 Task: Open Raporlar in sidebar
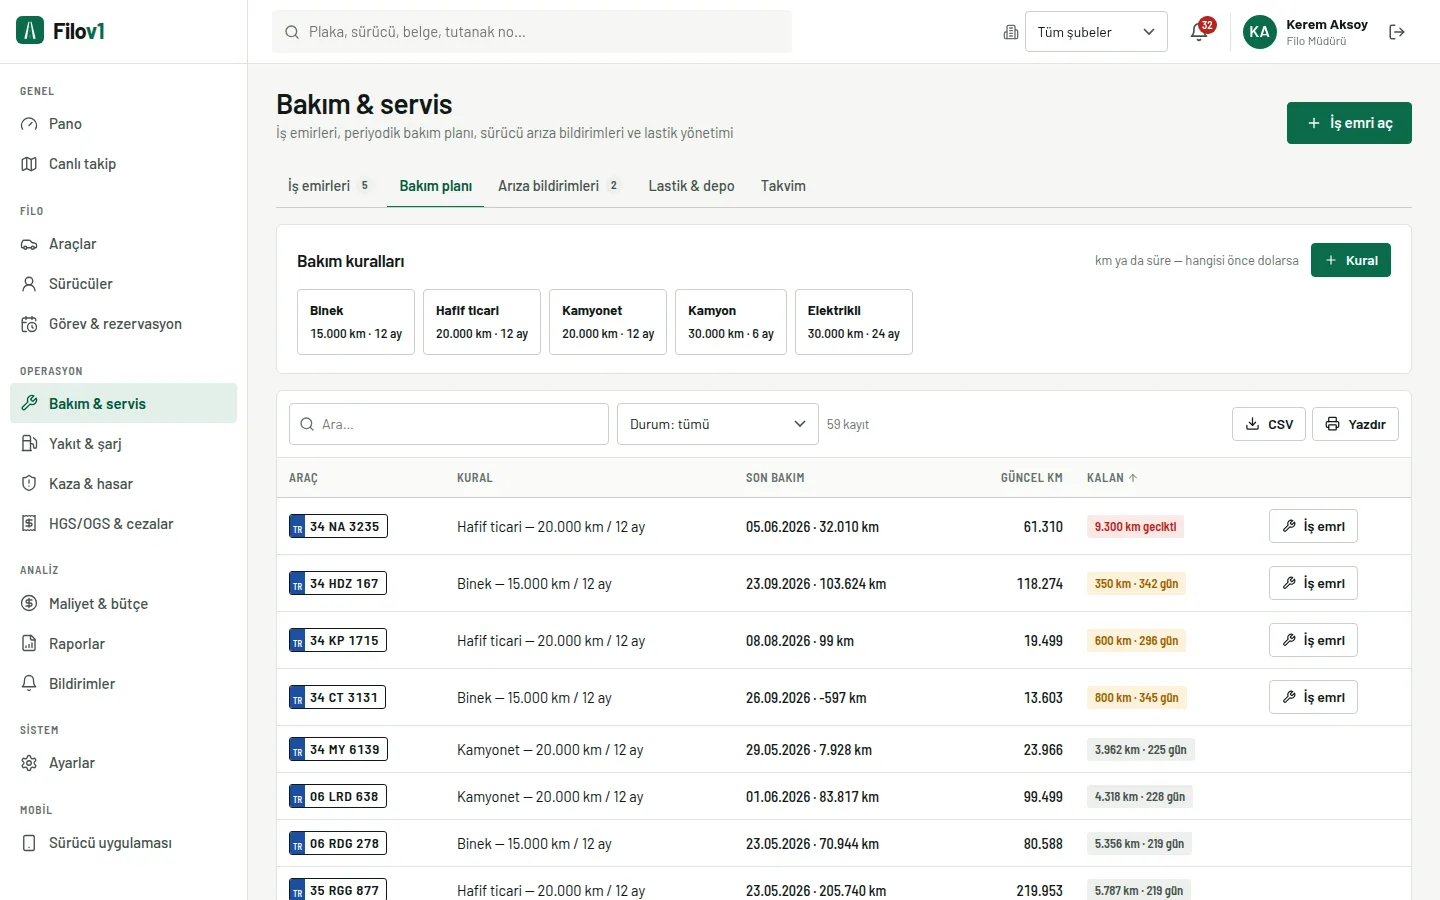pyautogui.click(x=123, y=644)
